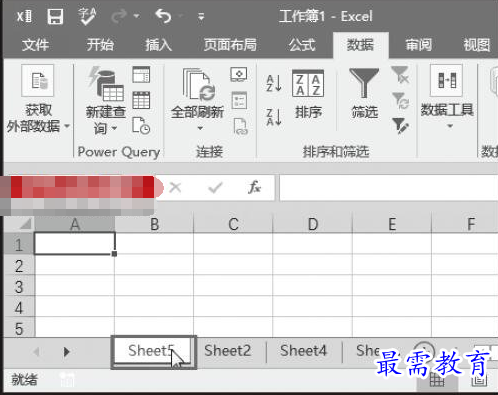This screenshot has height=395, width=498.
Task: Switch to the 审阅 ribbon tab
Action: pyautogui.click(x=418, y=45)
